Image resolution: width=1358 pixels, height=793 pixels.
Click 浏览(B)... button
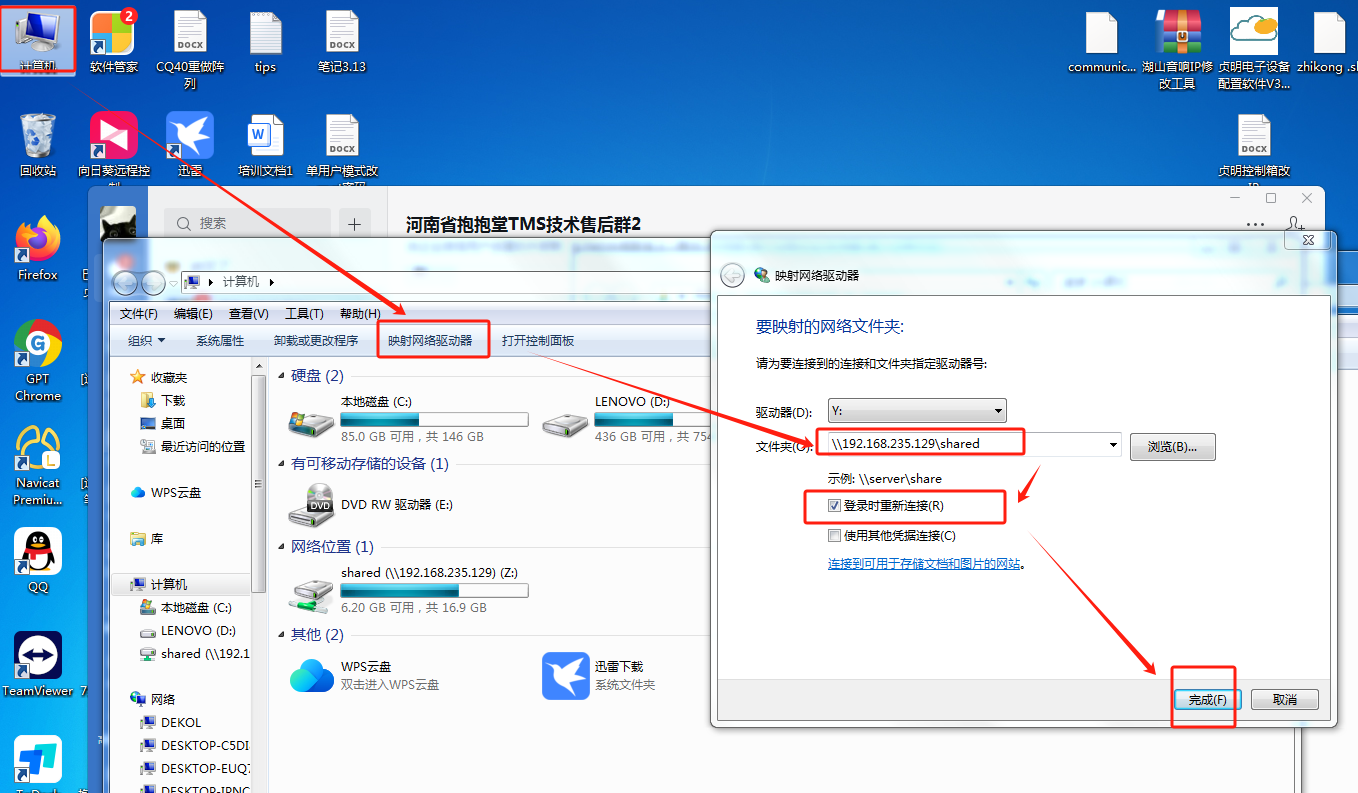(1173, 446)
